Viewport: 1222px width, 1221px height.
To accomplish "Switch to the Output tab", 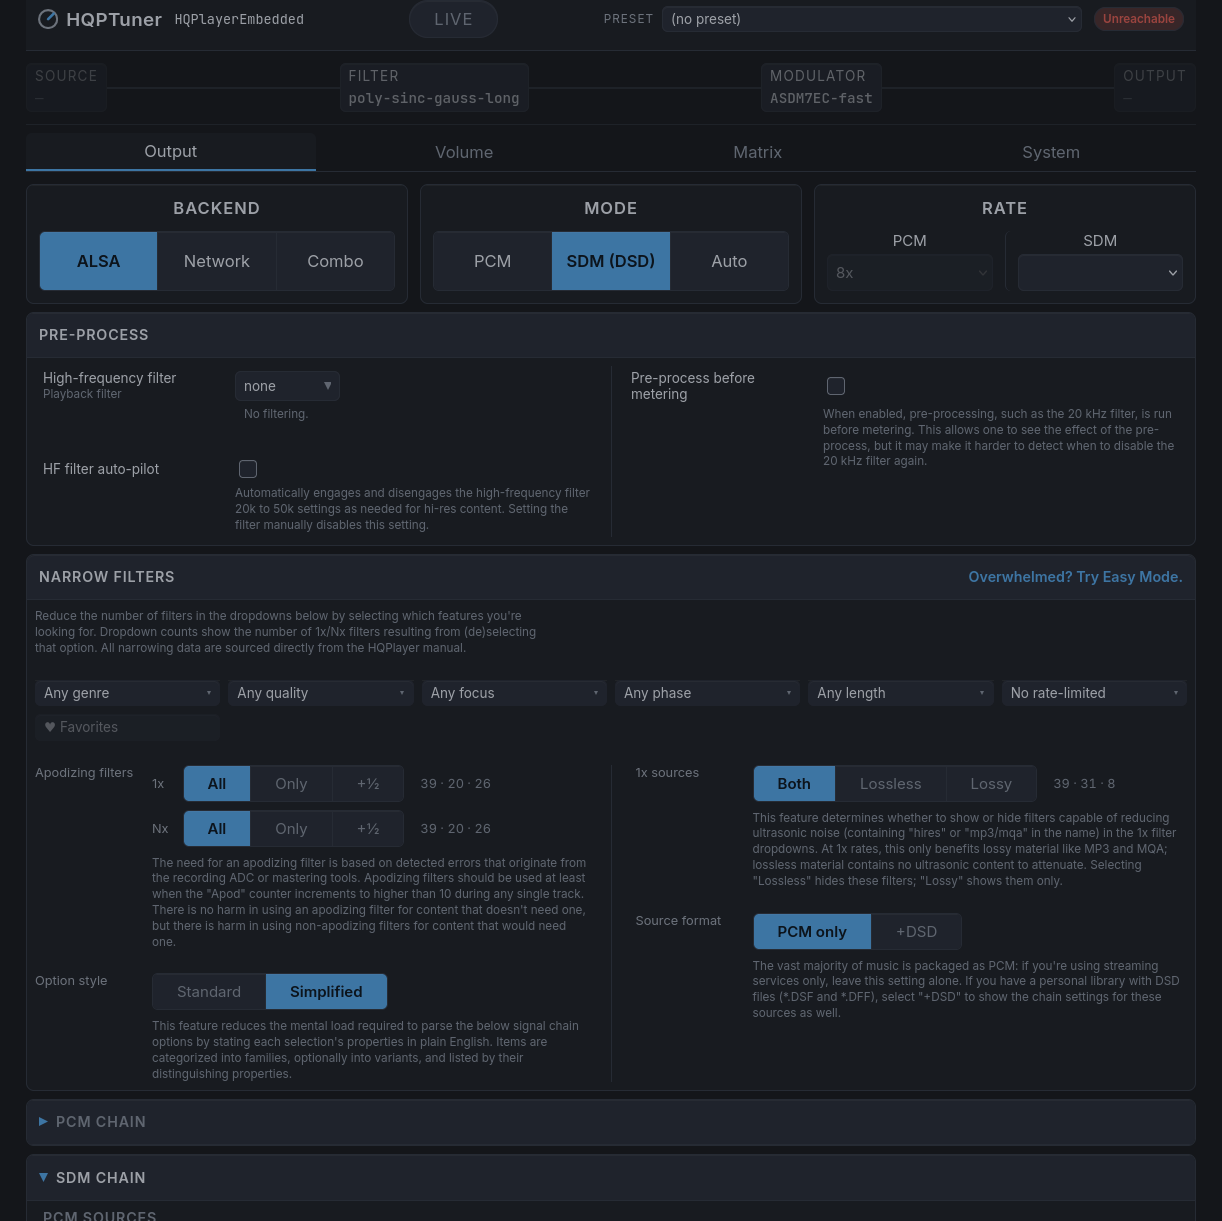I will point(171,152).
